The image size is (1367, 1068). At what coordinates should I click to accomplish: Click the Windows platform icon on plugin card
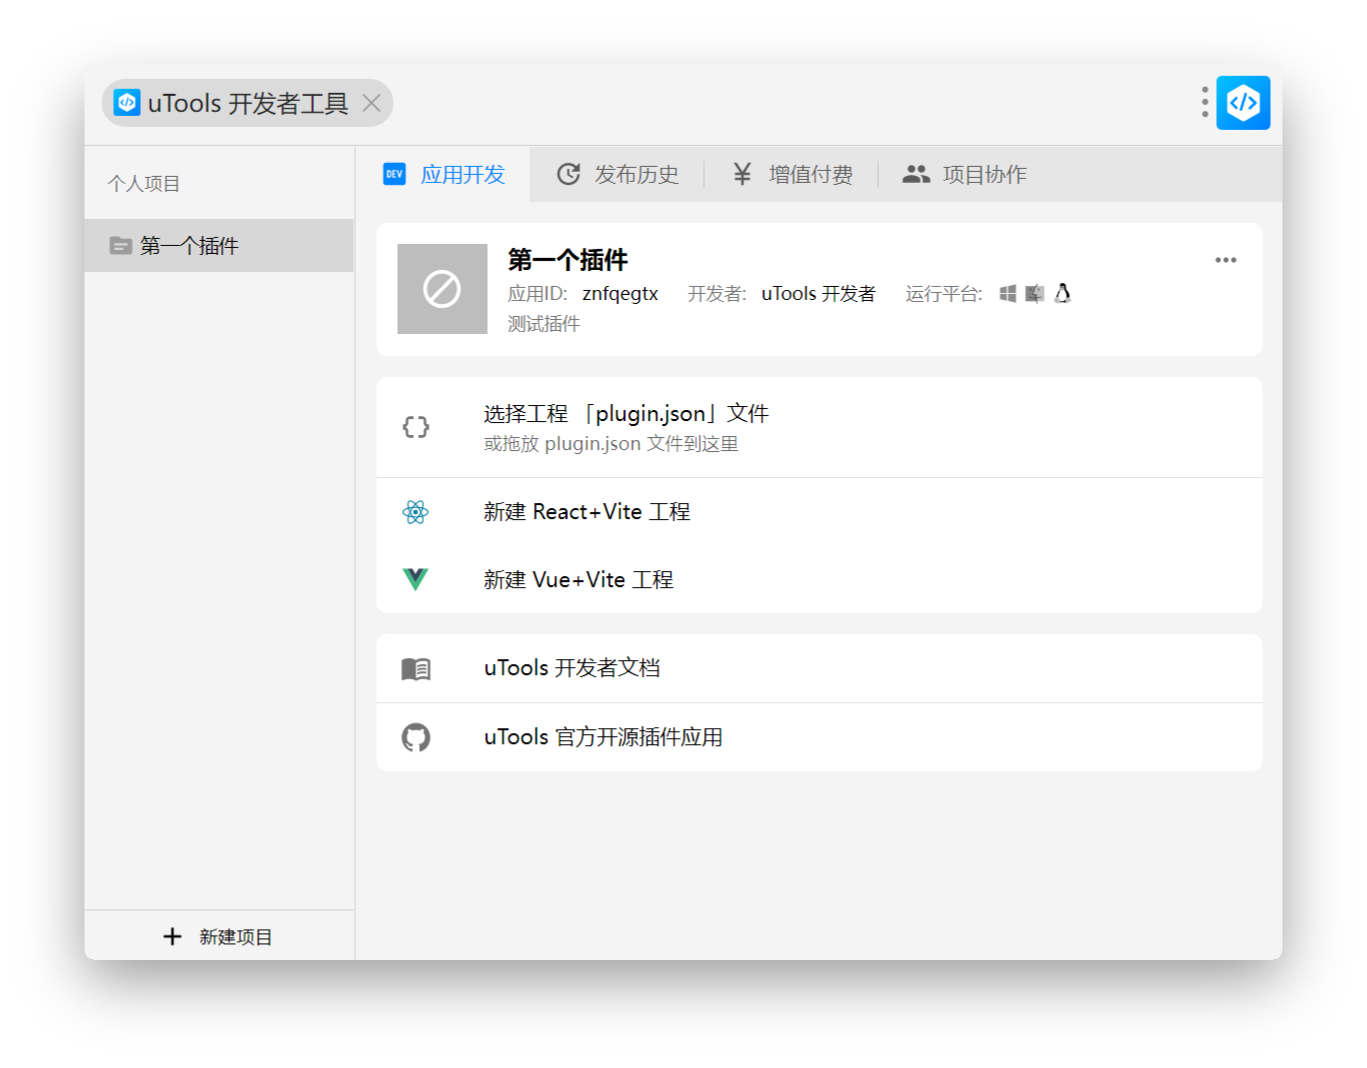pyautogui.click(x=1007, y=293)
